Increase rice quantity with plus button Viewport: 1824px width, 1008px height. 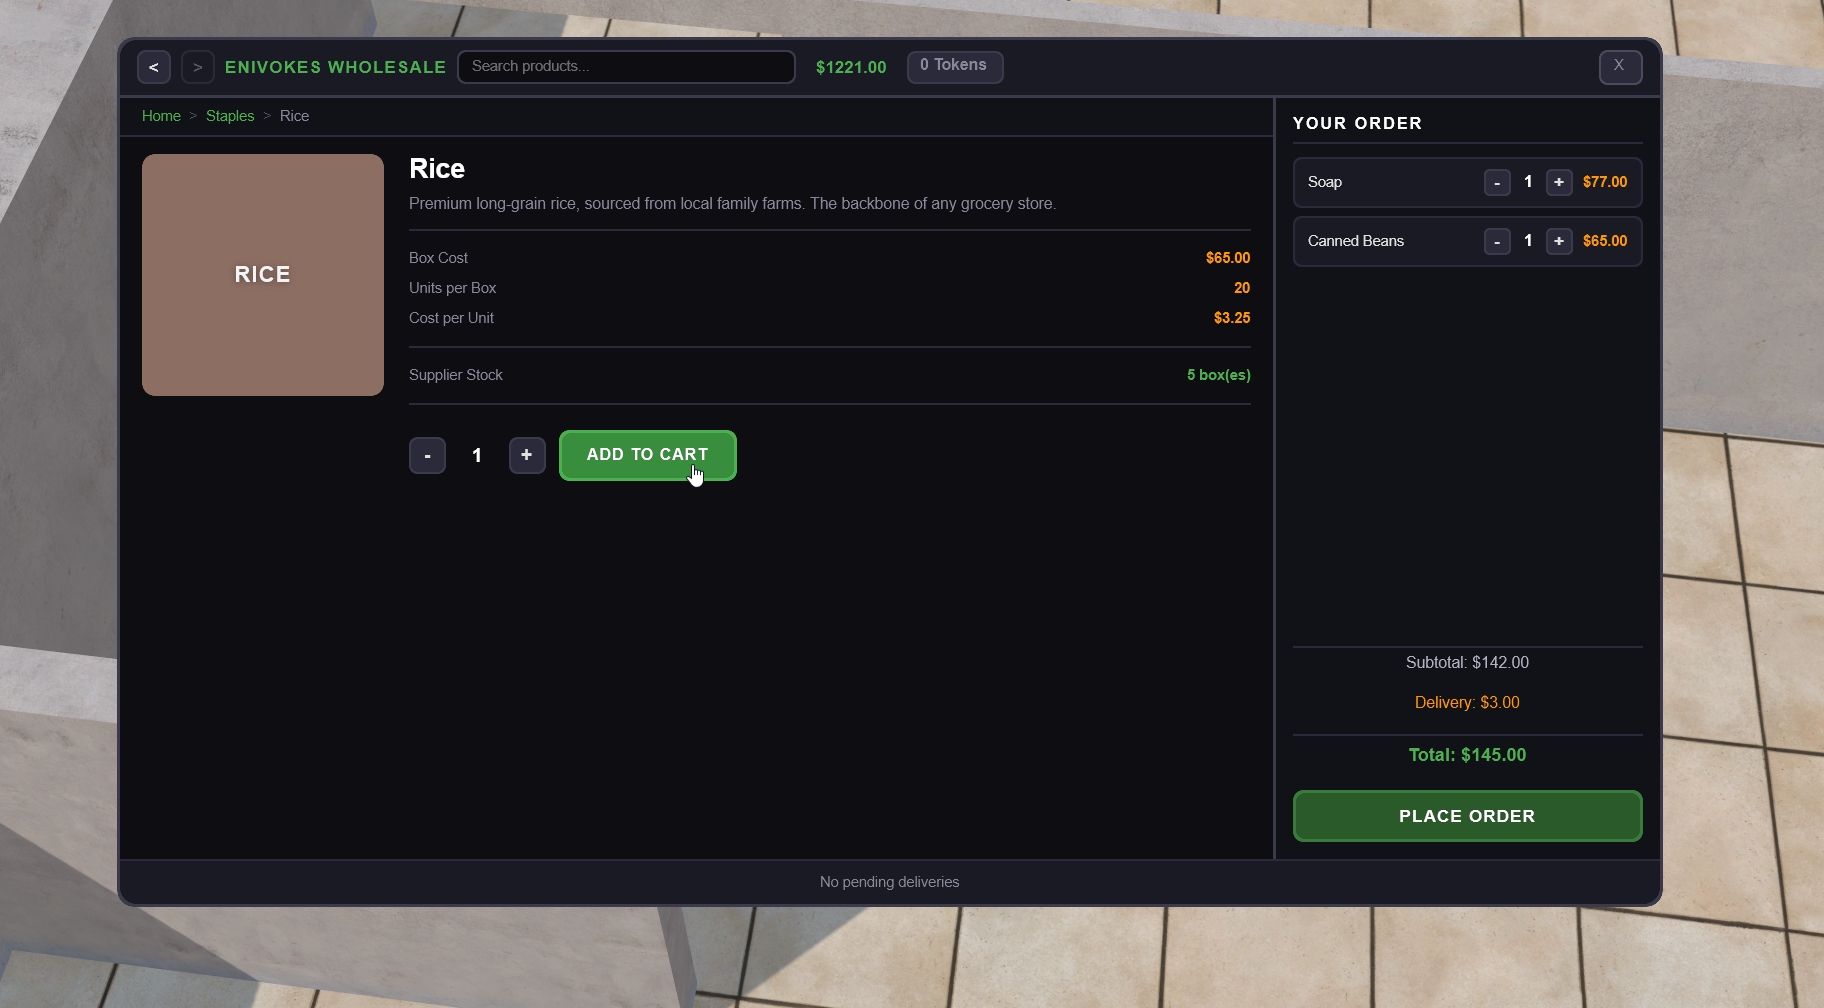pos(527,456)
